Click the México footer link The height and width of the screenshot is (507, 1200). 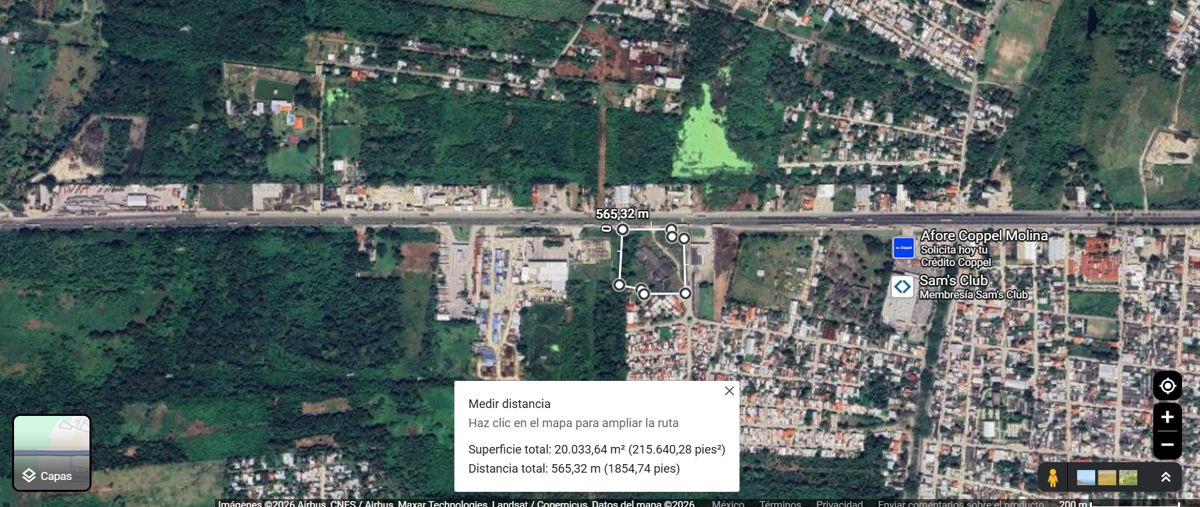(x=728, y=504)
